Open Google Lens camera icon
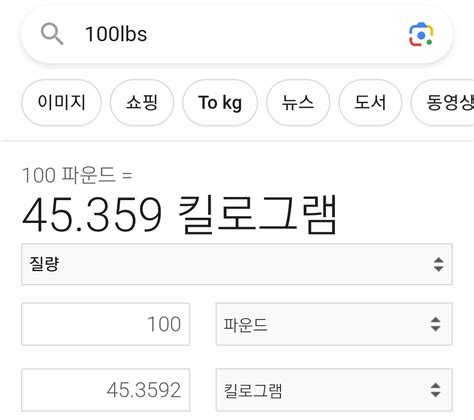The width and height of the screenshot is (474, 420). tap(421, 34)
